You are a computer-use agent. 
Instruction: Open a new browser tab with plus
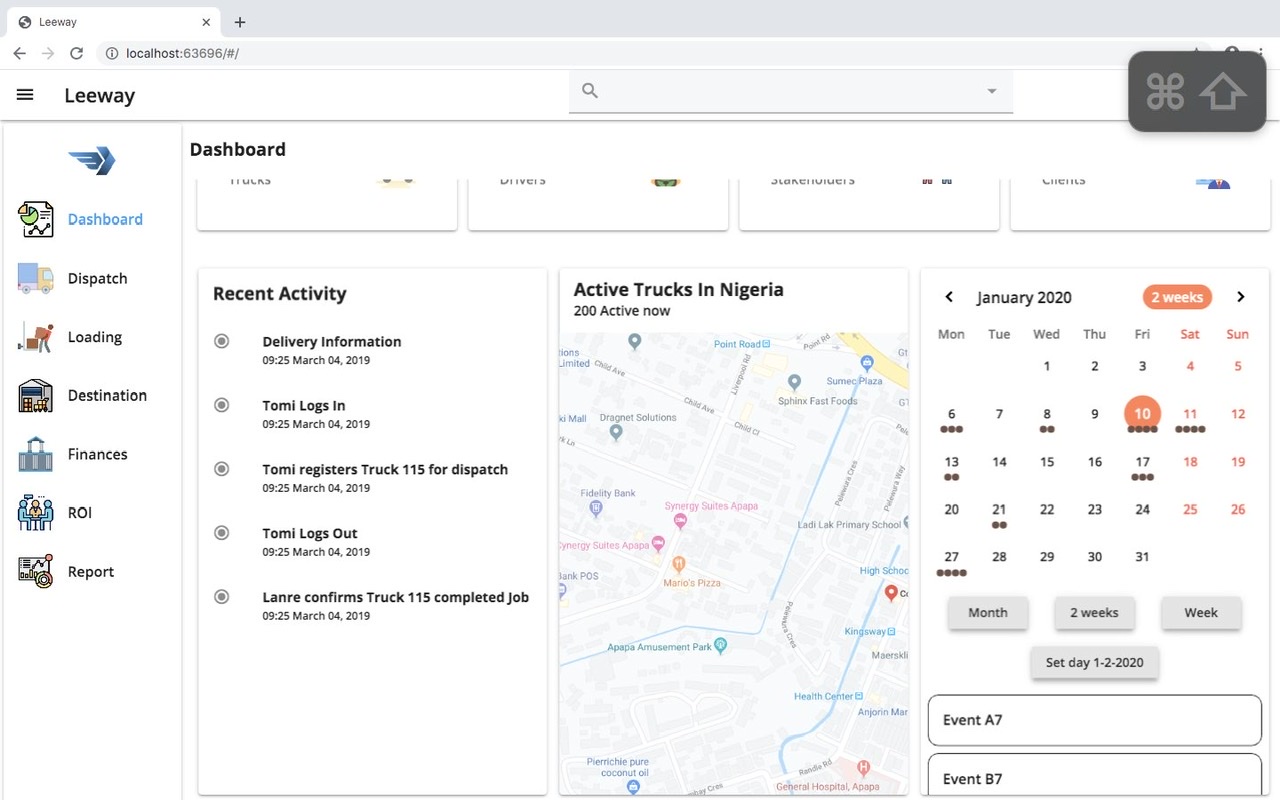(240, 22)
